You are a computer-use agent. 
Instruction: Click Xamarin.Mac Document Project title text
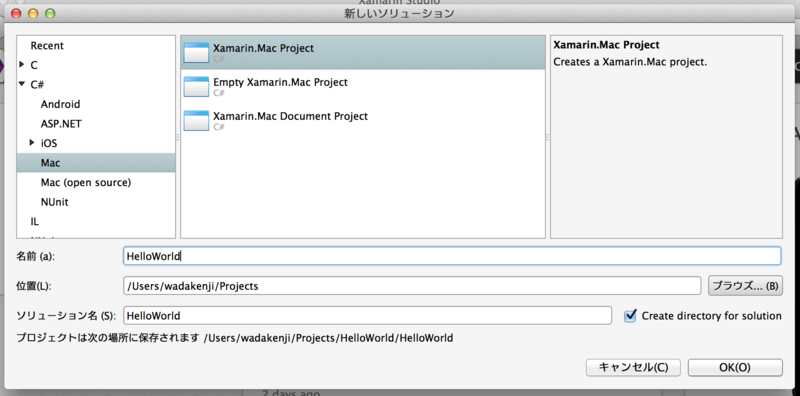click(290, 116)
